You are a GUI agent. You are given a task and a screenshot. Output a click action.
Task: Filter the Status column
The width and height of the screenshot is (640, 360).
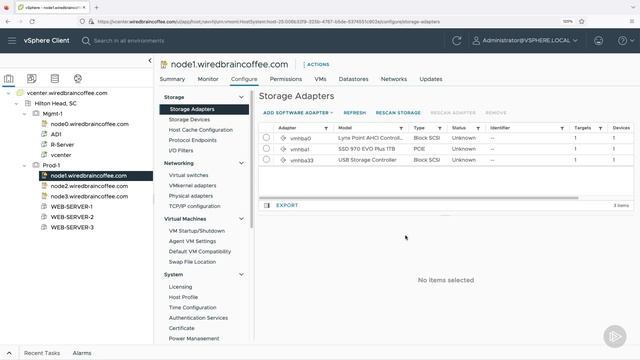(x=478, y=128)
